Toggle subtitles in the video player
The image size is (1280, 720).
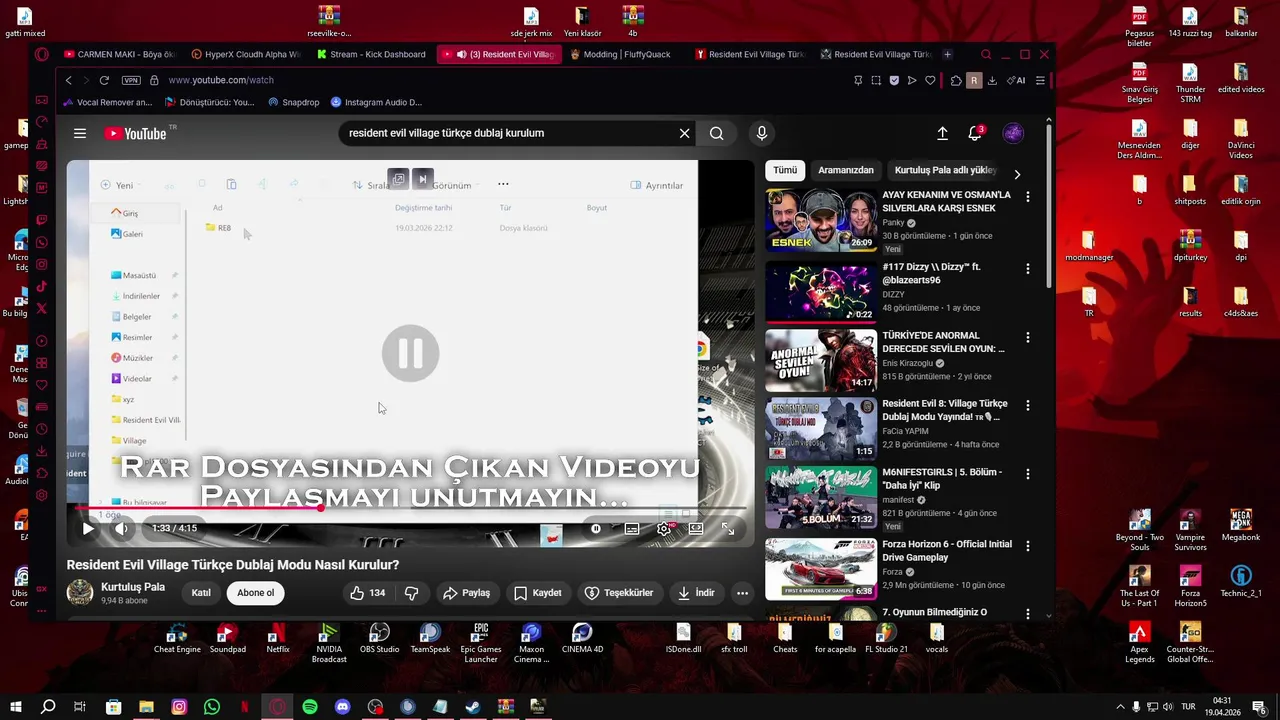pos(632,528)
